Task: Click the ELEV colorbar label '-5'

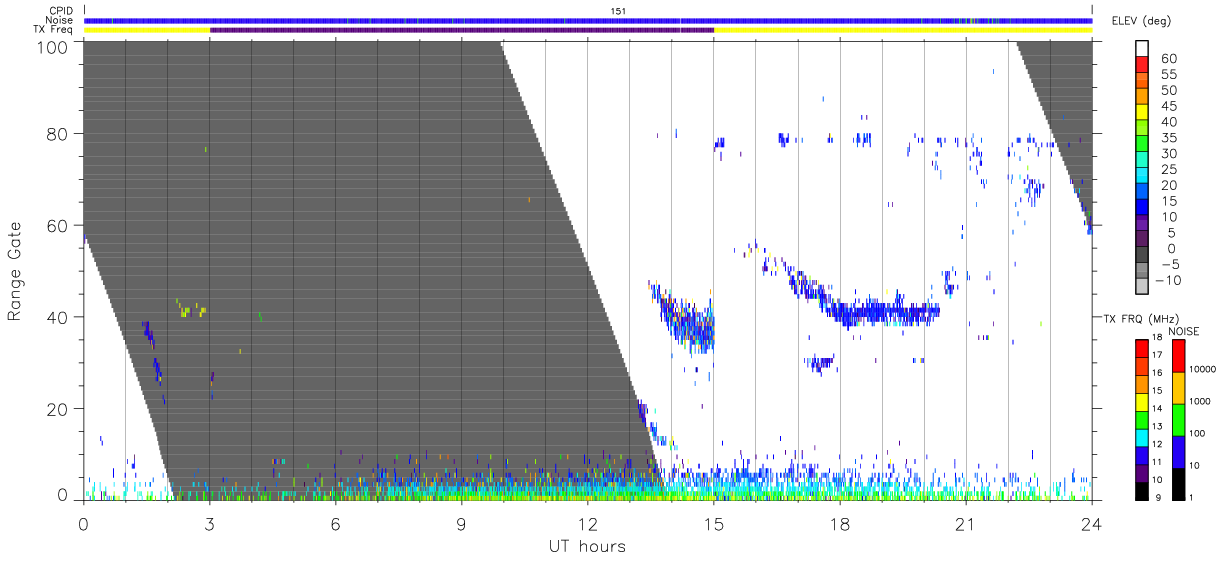Action: coord(1171,264)
